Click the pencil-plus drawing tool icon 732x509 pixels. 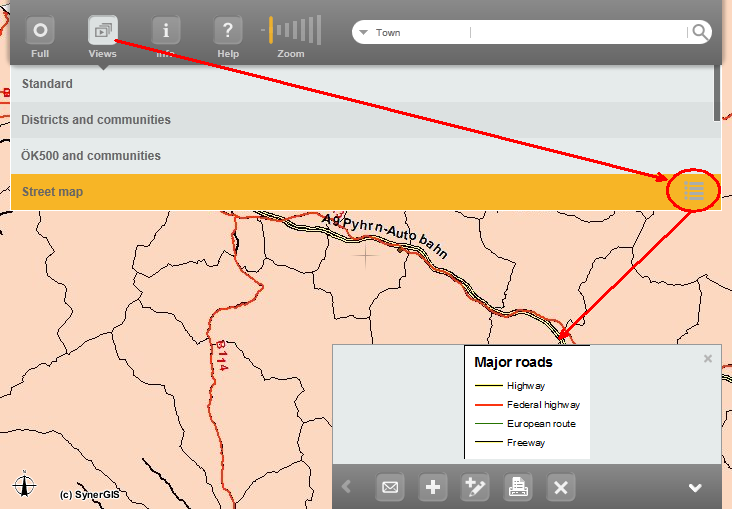pyautogui.click(x=475, y=487)
